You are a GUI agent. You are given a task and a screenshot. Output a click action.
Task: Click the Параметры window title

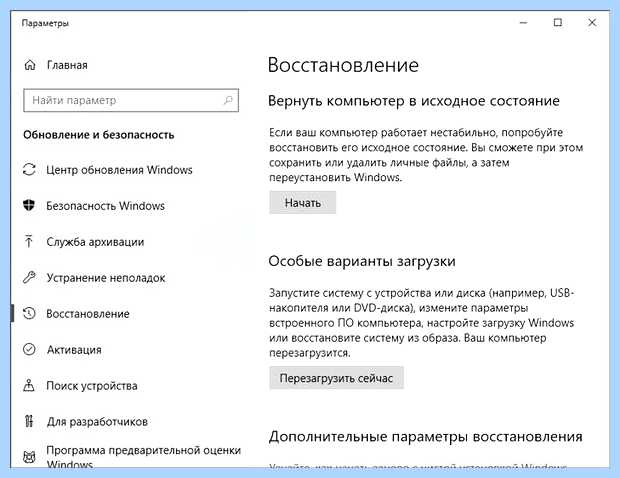pyautogui.click(x=45, y=23)
